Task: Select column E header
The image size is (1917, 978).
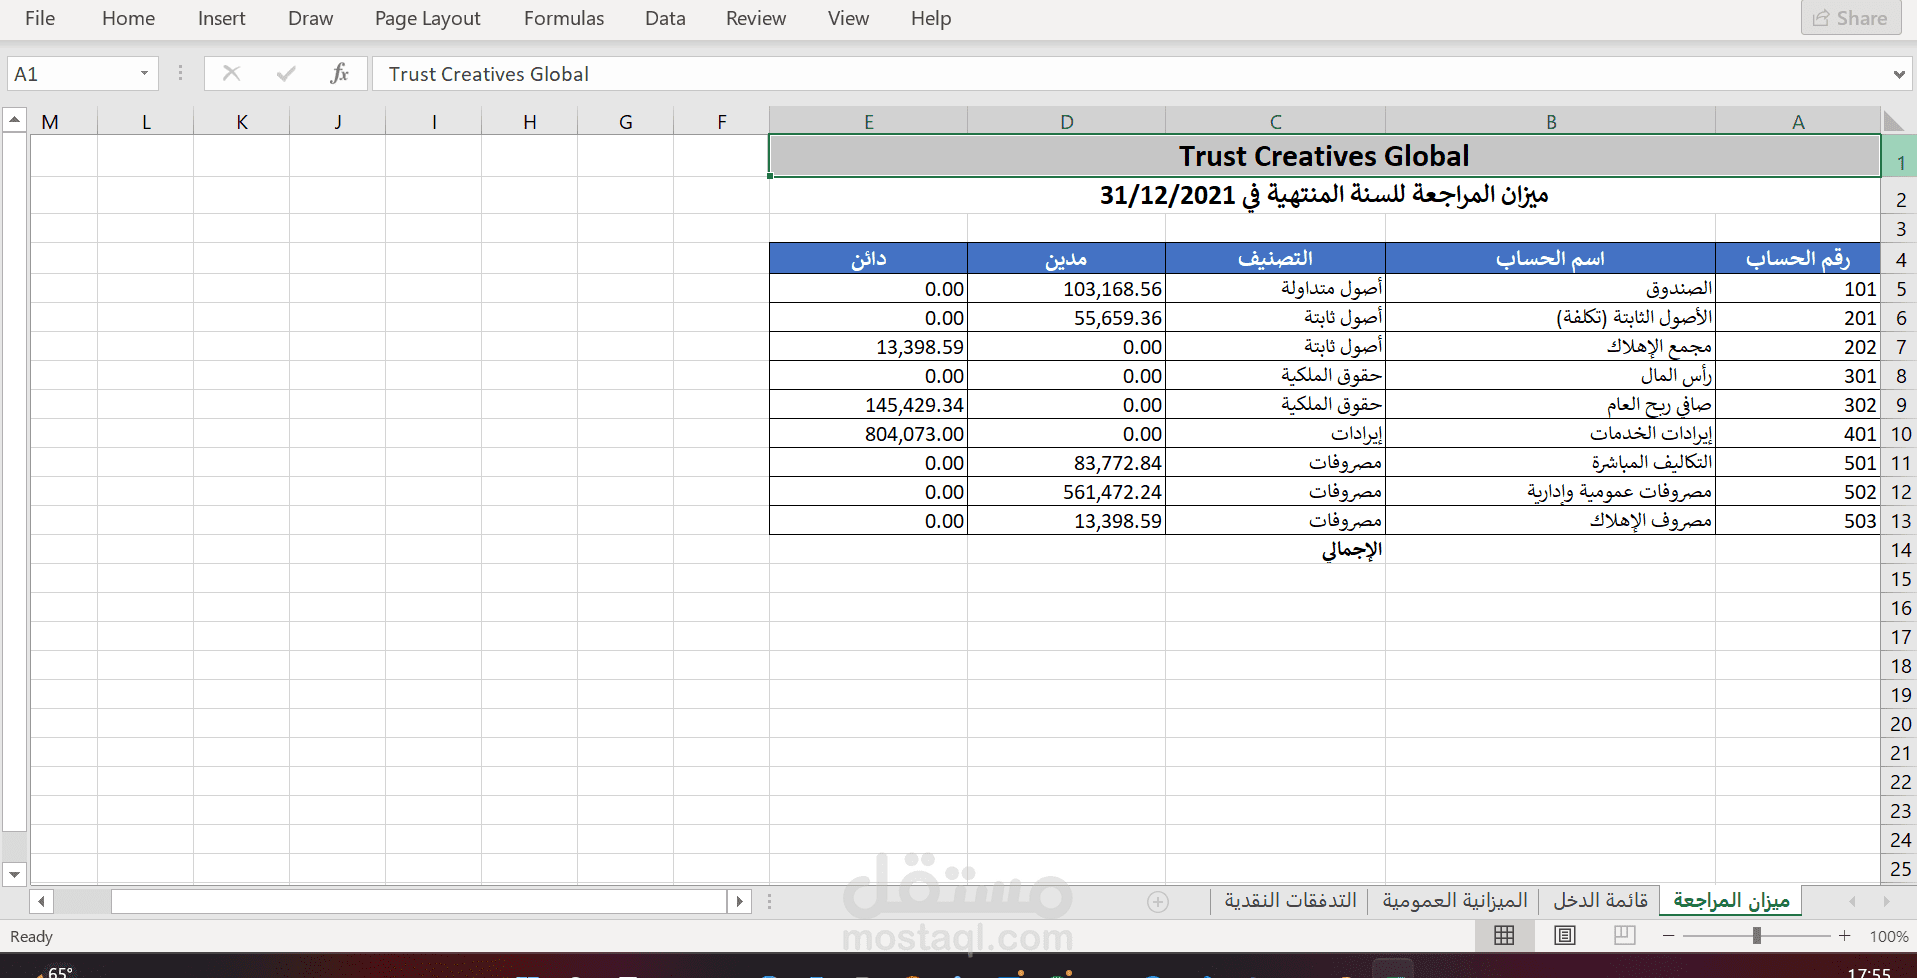Action: [869, 121]
